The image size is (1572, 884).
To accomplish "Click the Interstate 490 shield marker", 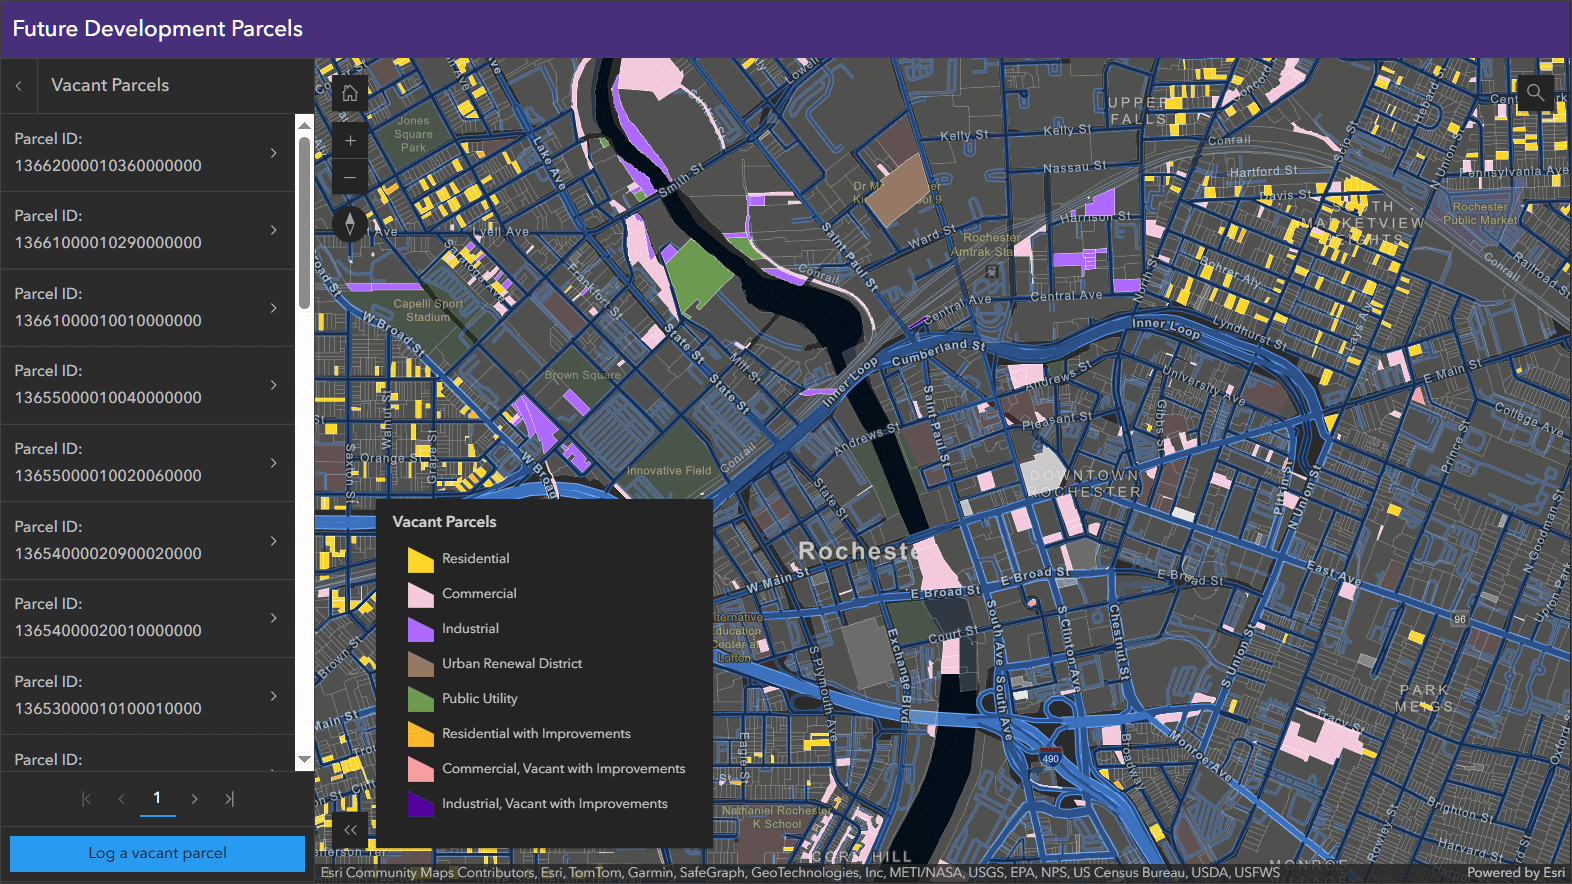I will 1050,757.
